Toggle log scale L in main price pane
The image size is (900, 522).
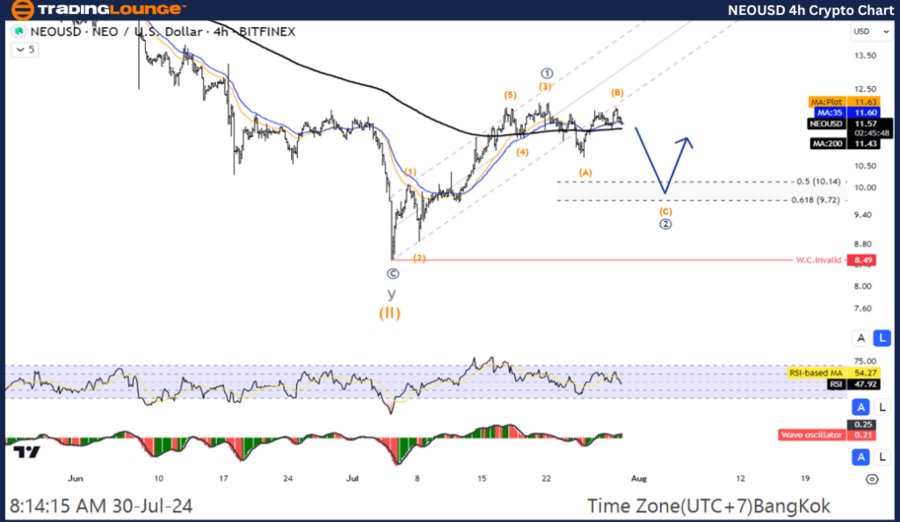882,338
